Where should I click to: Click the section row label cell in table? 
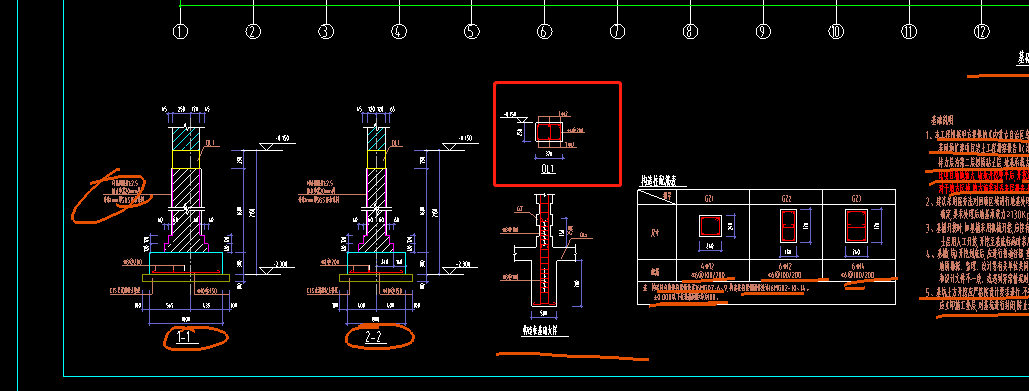point(657,232)
